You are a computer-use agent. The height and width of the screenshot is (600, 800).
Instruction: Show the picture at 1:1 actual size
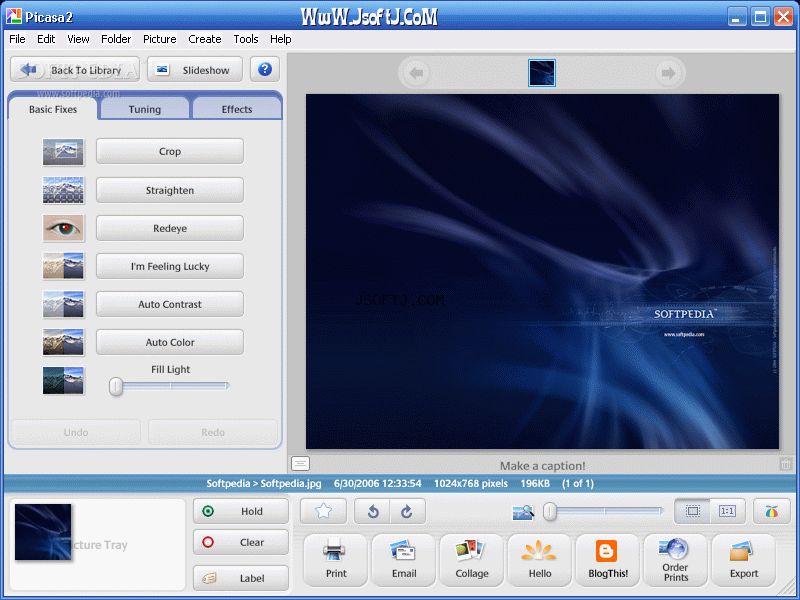[x=727, y=511]
